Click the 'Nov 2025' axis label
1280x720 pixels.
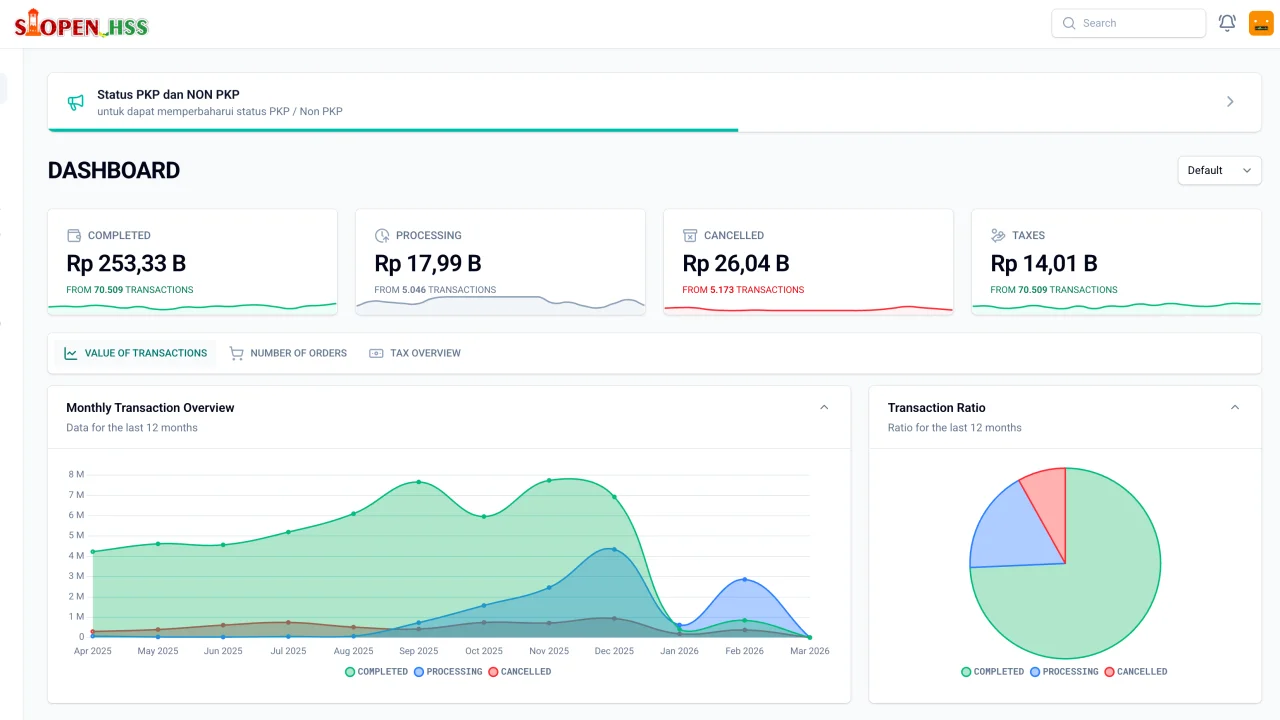(x=549, y=651)
